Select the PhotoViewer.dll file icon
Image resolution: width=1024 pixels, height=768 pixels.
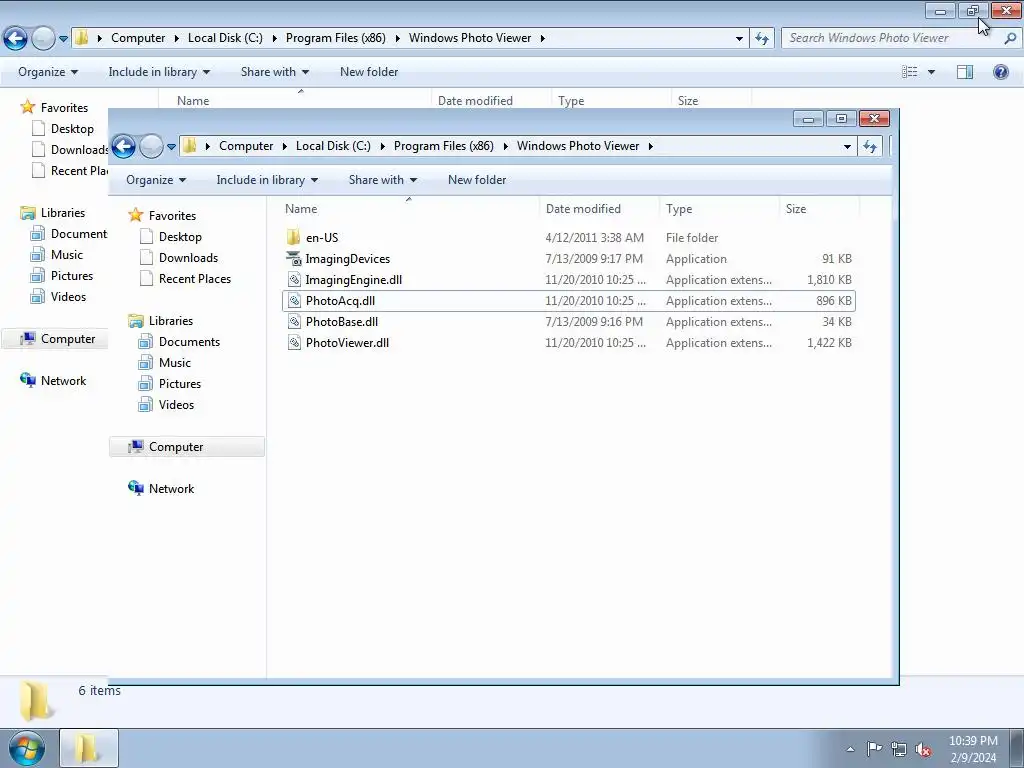click(294, 342)
